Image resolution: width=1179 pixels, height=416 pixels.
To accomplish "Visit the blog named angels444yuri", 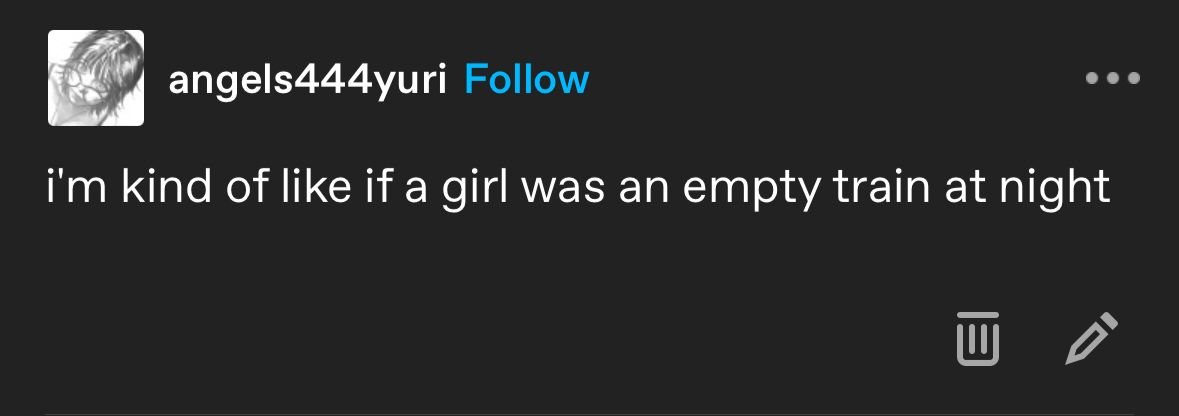I will tap(307, 79).
